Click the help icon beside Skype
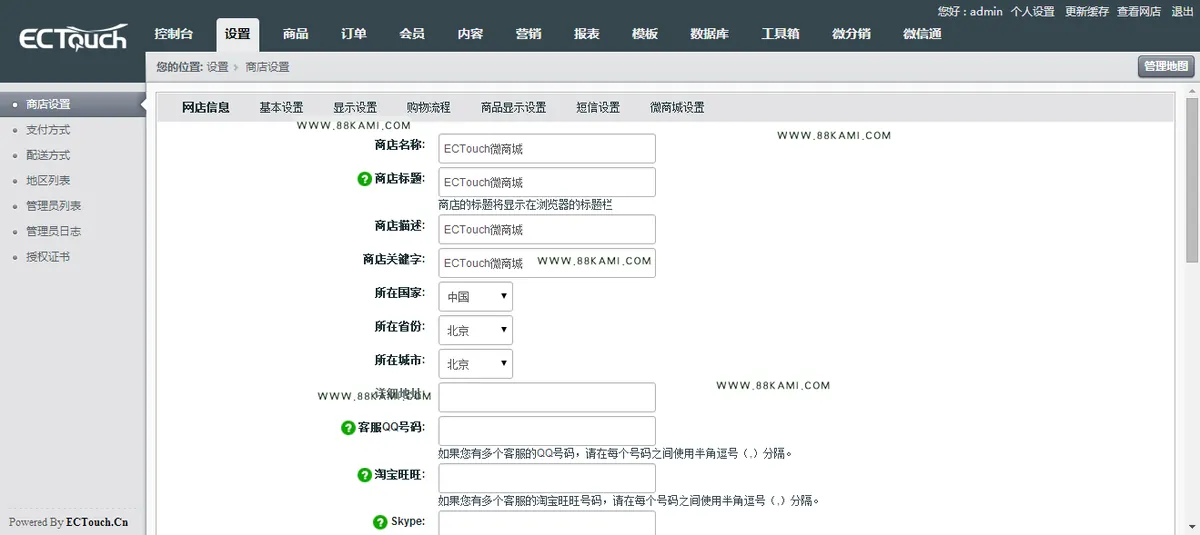 point(380,522)
